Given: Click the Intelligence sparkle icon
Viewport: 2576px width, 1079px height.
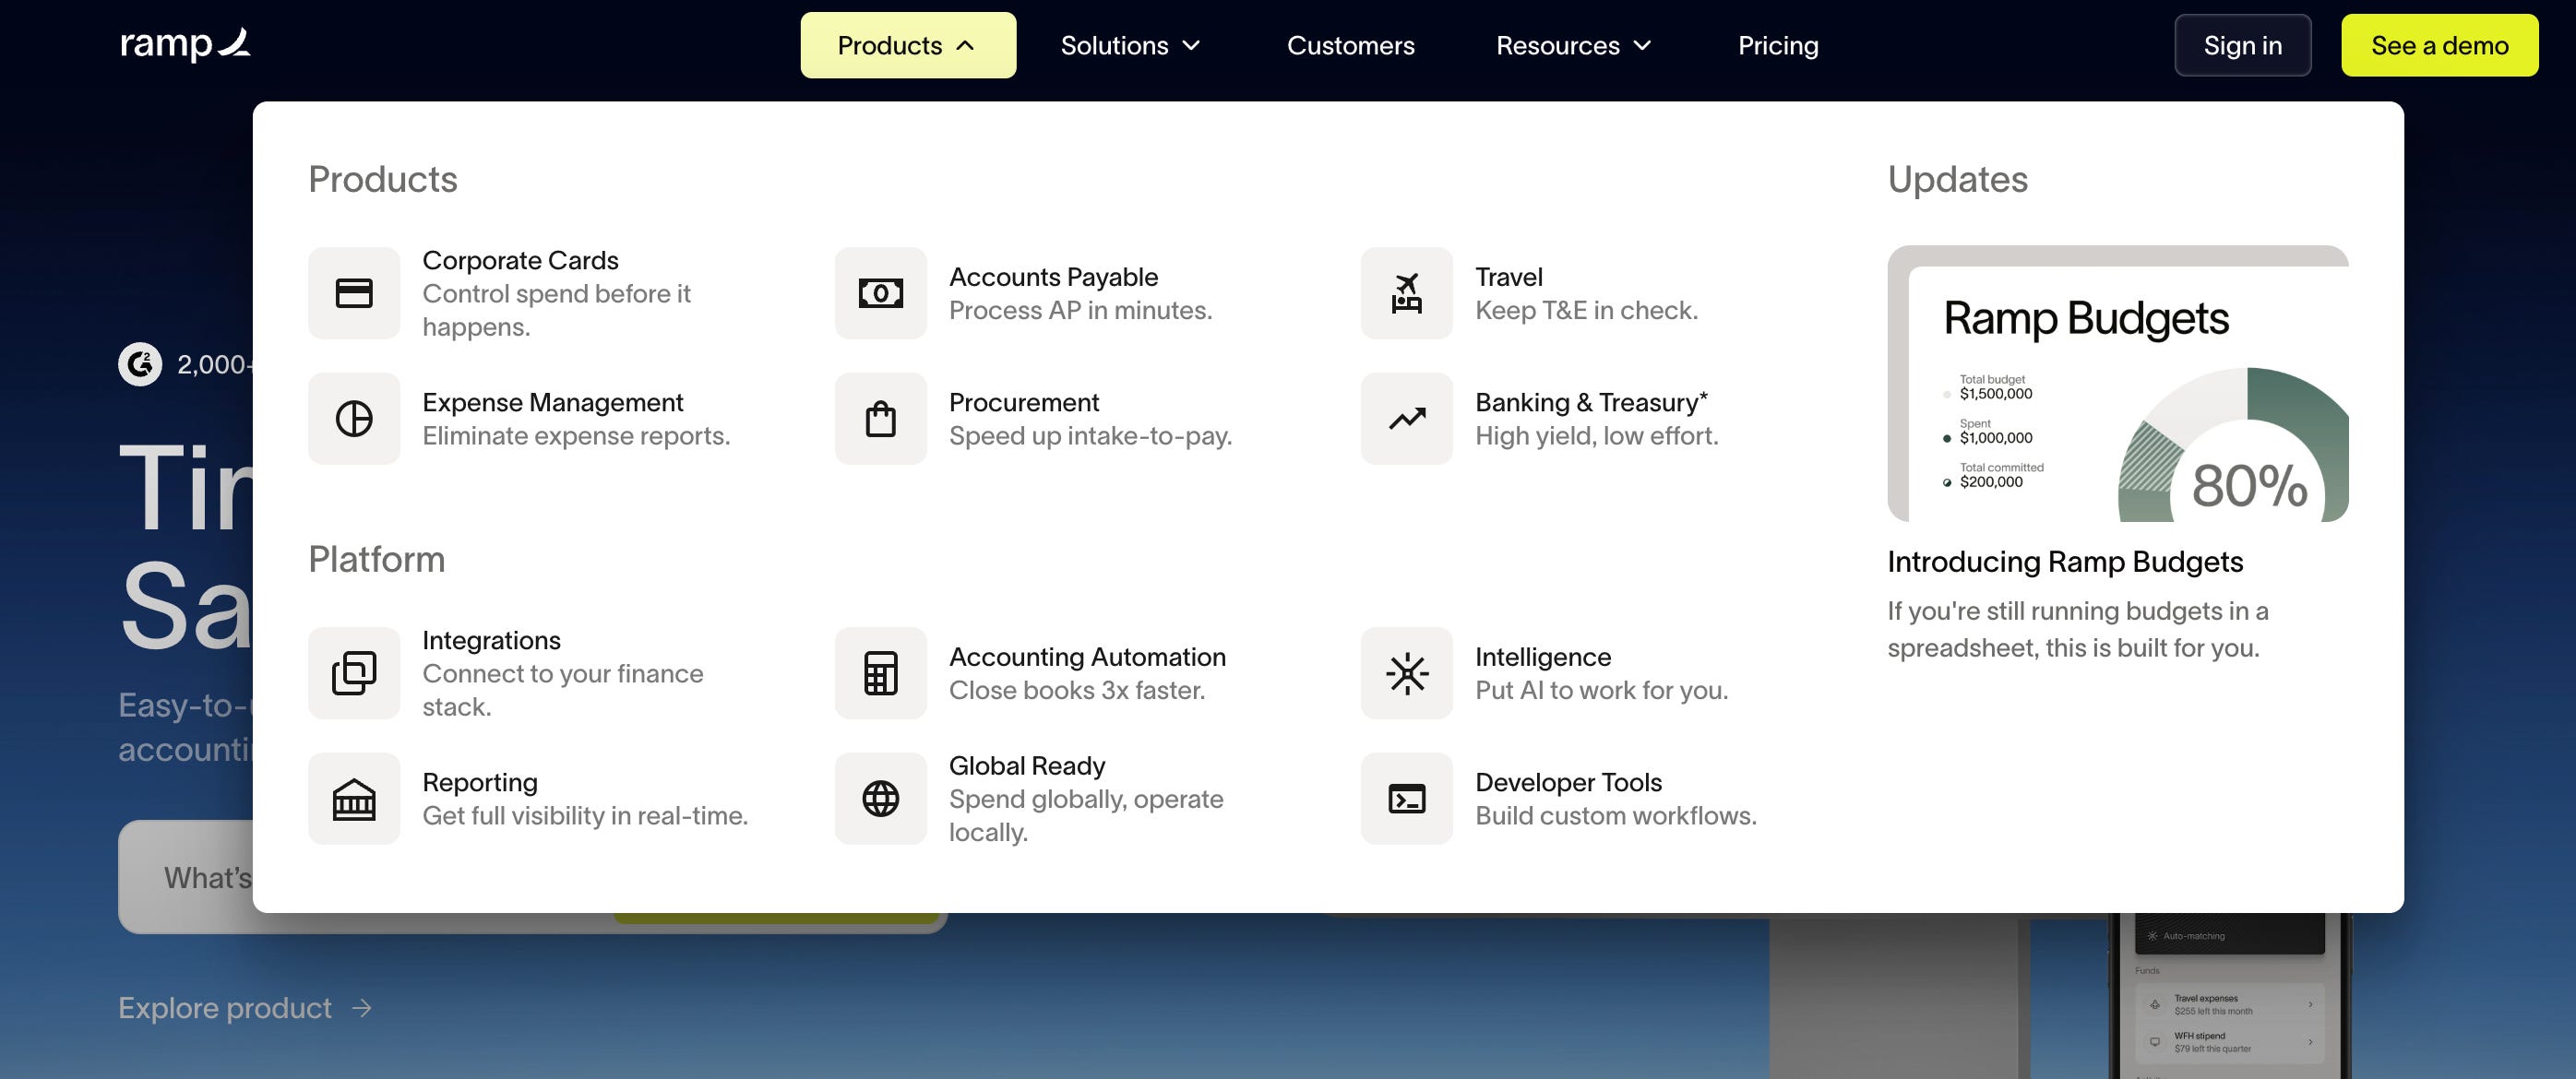Looking at the screenshot, I should [1406, 673].
